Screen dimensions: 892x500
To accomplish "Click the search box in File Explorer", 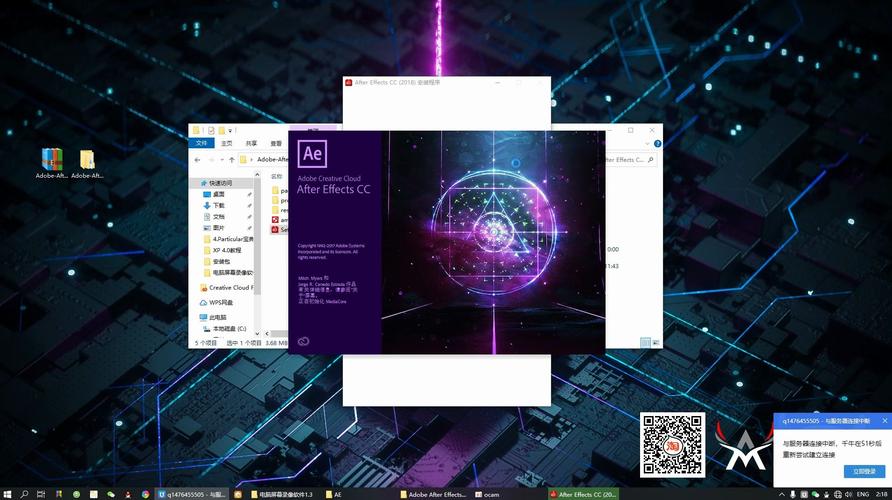I will pos(629,160).
